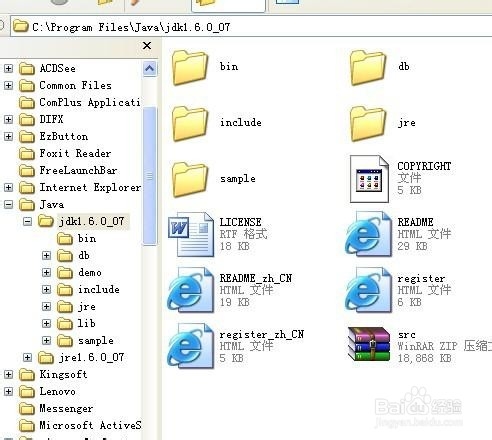Click the 'LICENSE' file name text
This screenshot has height=440, width=492.
pyautogui.click(x=240, y=222)
